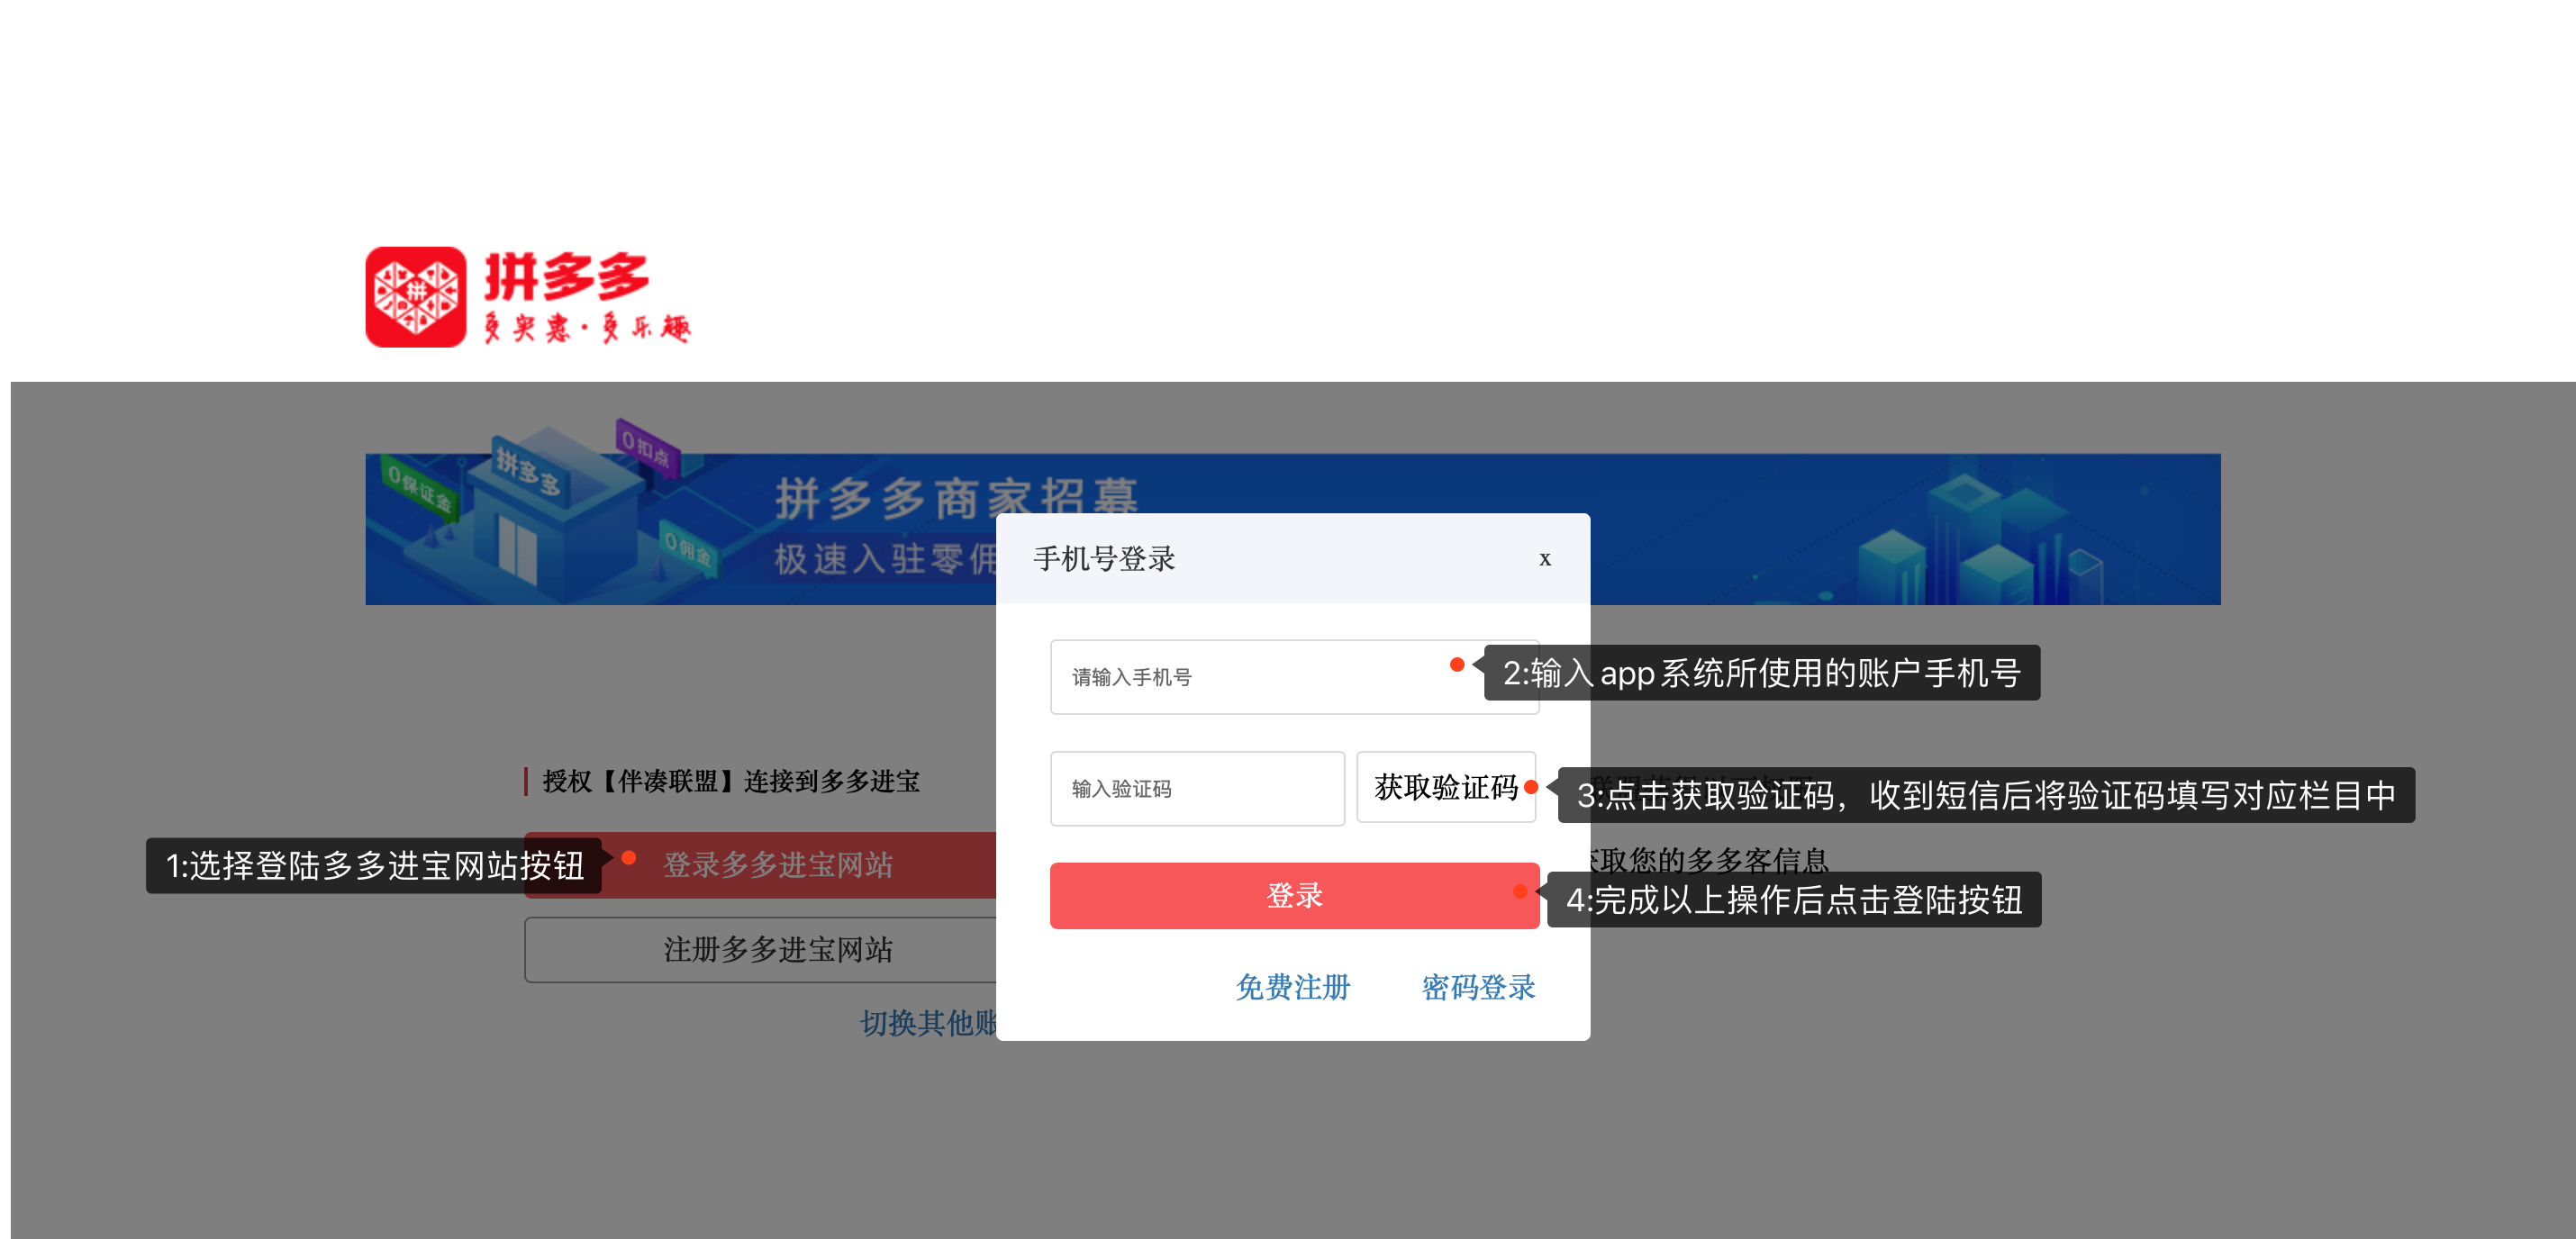Open the 拼多多商家招募 banner
Screen dimensions: 2576x1239
[1292, 528]
